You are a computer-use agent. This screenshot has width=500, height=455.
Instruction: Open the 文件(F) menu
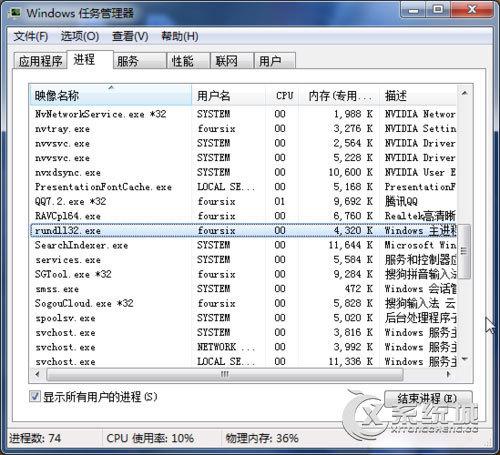(31, 36)
